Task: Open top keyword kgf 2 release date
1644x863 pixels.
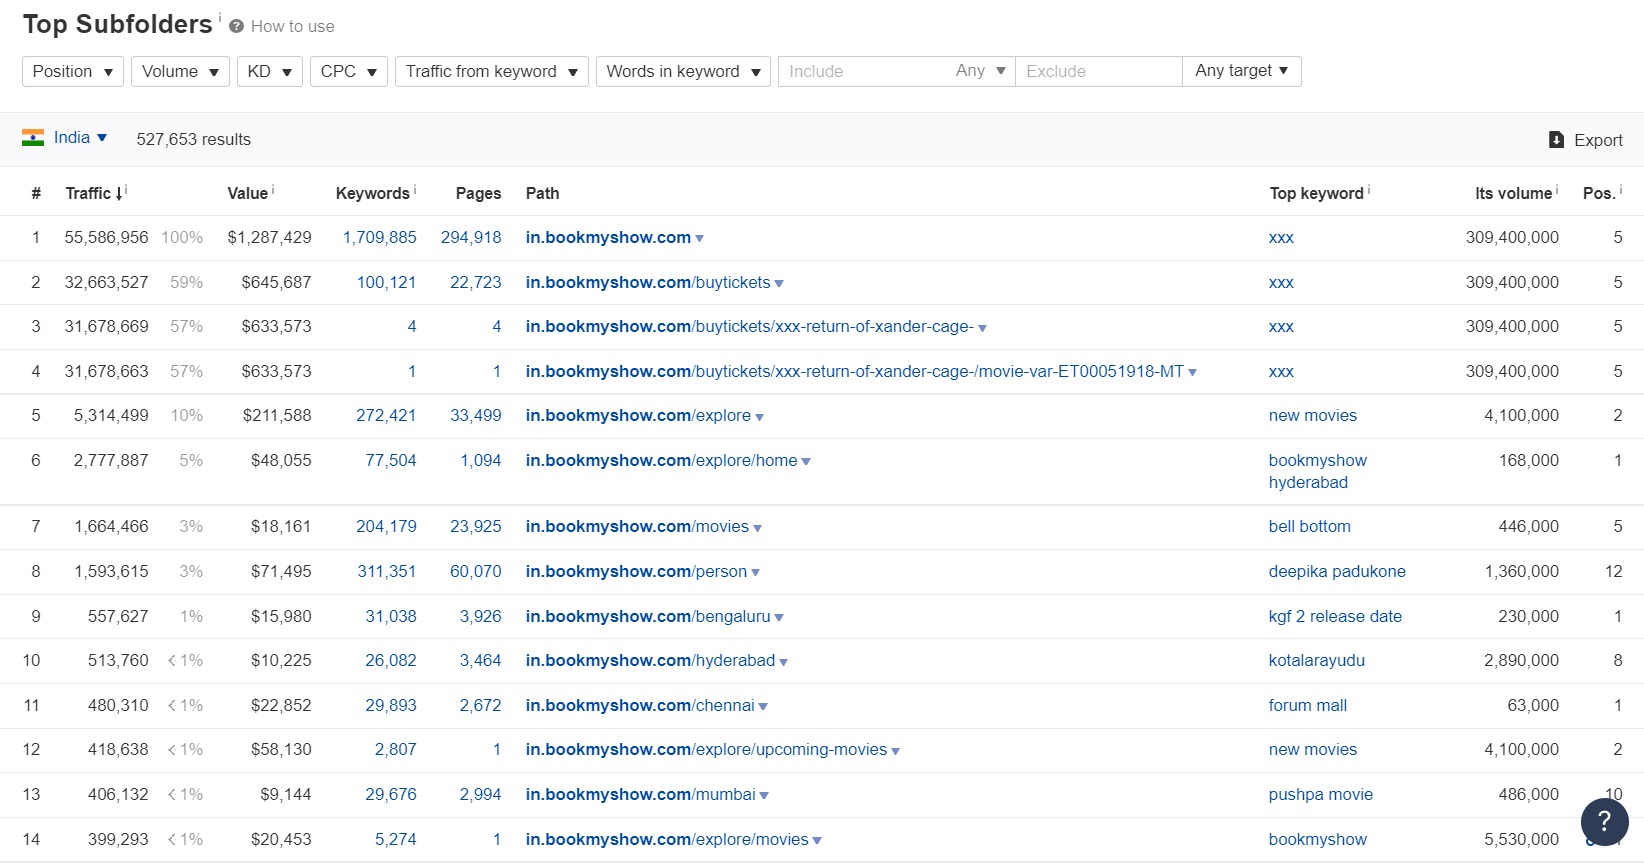Action: 1335,616
